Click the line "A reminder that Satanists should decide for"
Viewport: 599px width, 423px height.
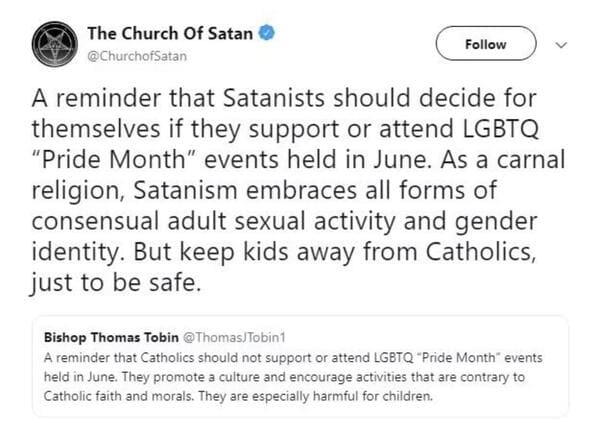[284, 98]
